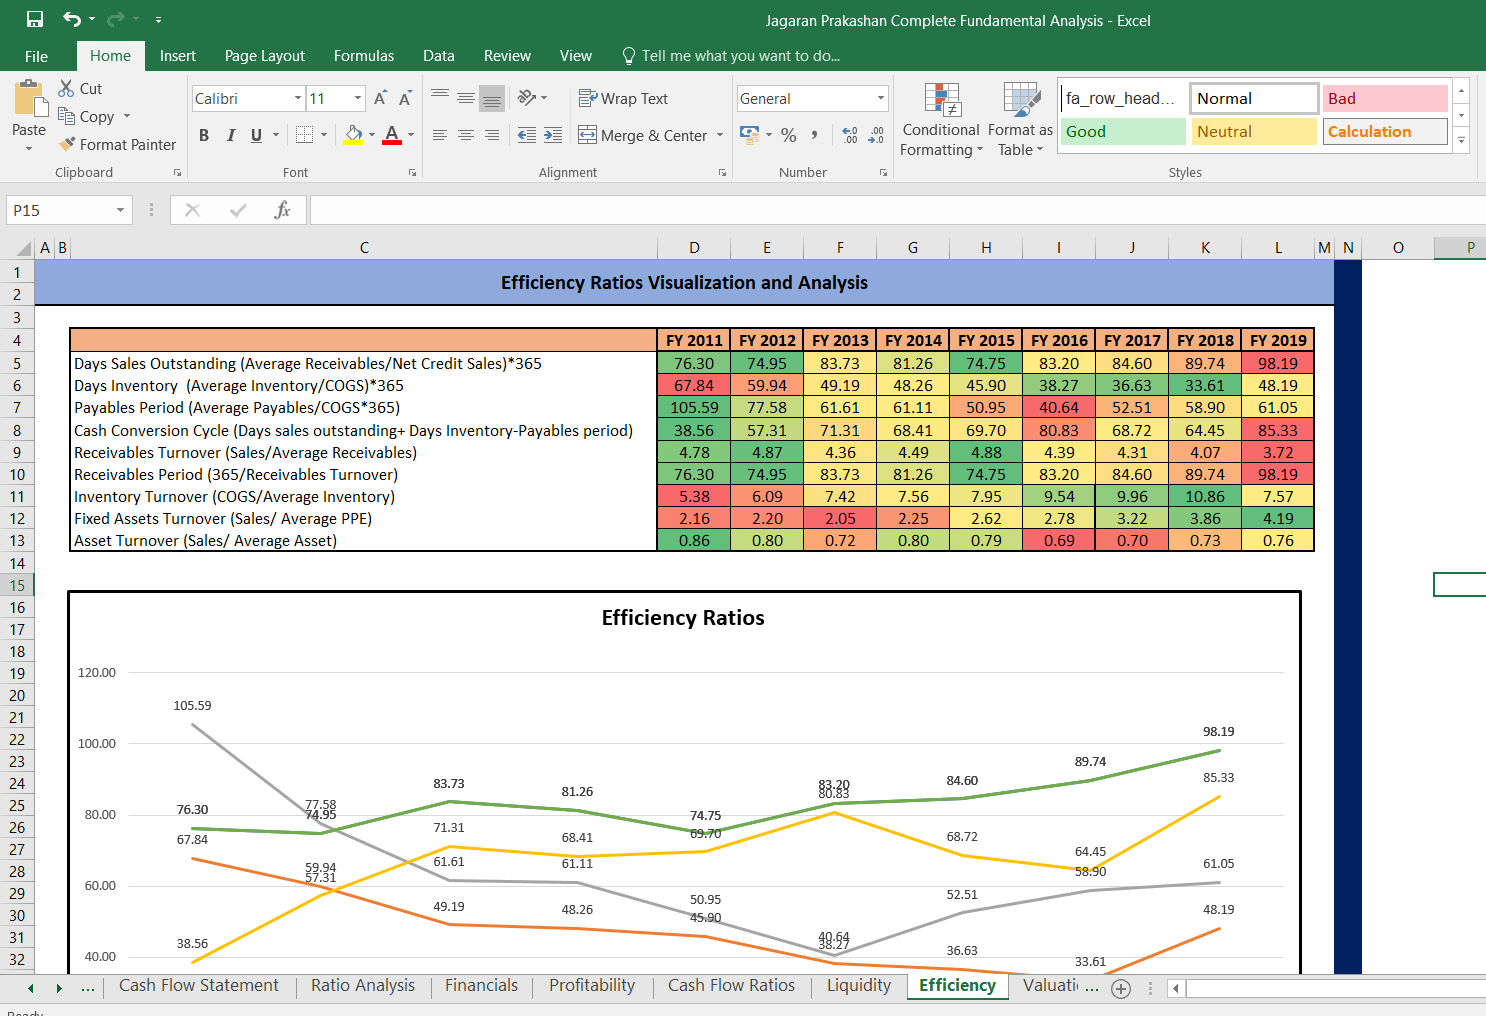This screenshot has width=1486, height=1016.
Task: Toggle Bottom Align for cell contents
Action: pos(492,98)
